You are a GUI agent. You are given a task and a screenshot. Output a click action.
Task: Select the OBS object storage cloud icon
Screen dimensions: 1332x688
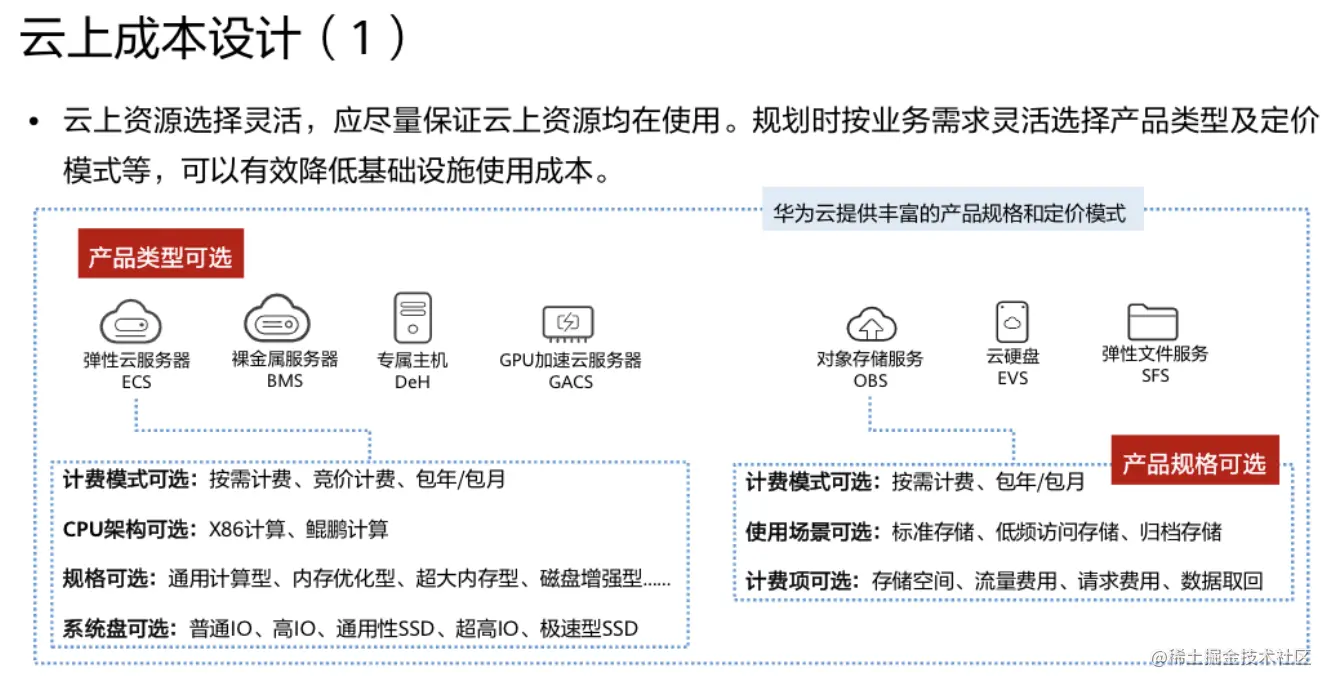click(x=871, y=324)
